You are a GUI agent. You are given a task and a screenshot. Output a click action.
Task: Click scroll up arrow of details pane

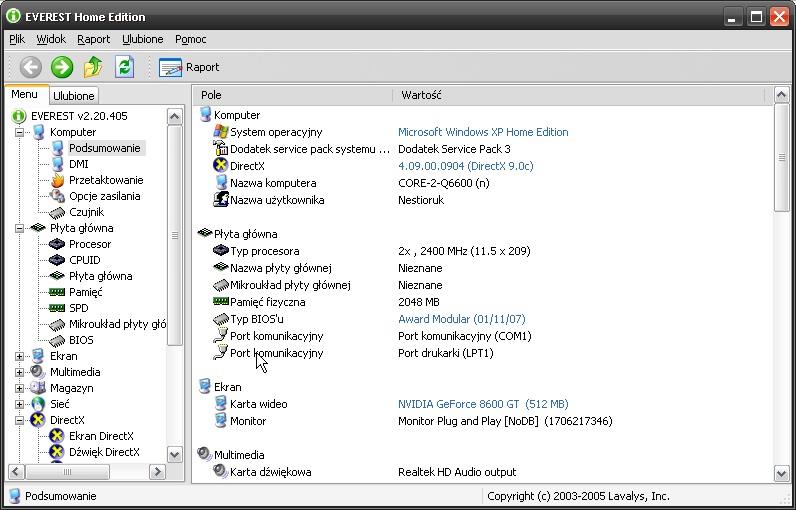[782, 95]
